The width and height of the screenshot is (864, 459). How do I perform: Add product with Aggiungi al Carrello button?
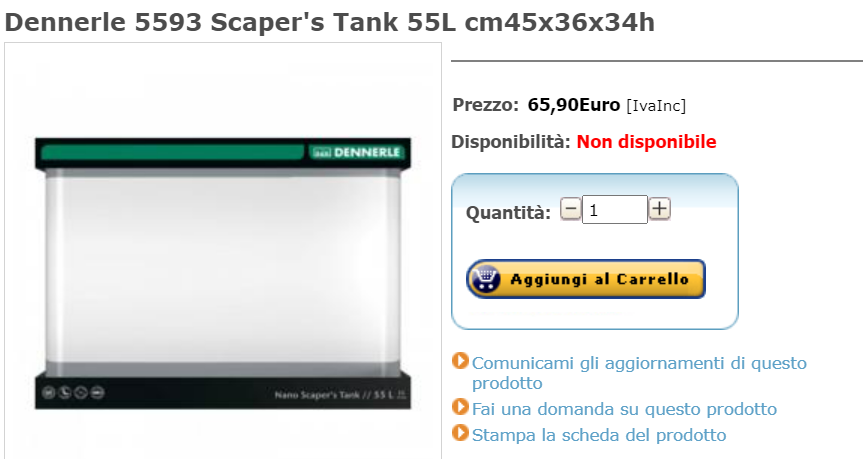click(586, 279)
